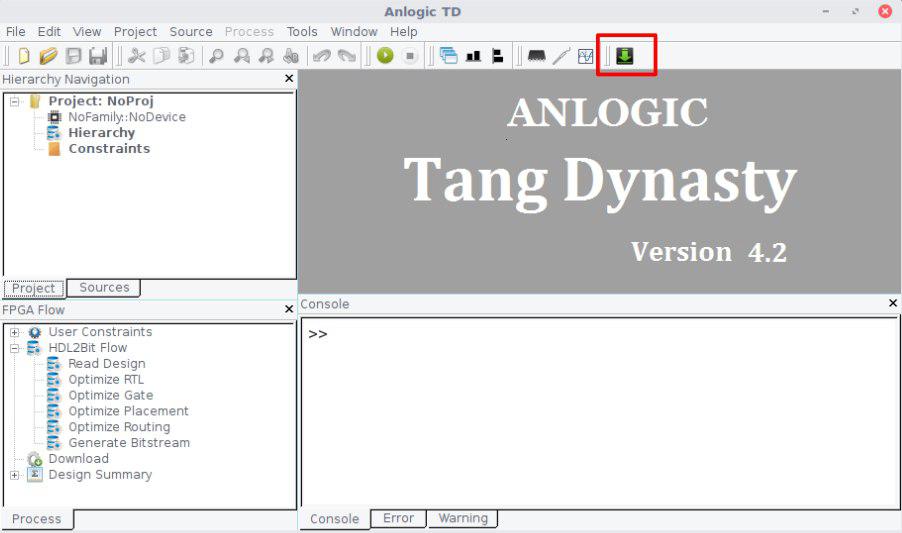Select Download in the FPGA Flow
The image size is (902, 533).
click(x=78, y=458)
